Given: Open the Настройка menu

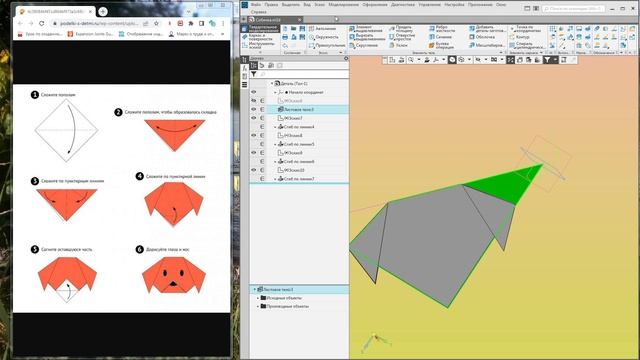Looking at the screenshot, I should point(454,4).
